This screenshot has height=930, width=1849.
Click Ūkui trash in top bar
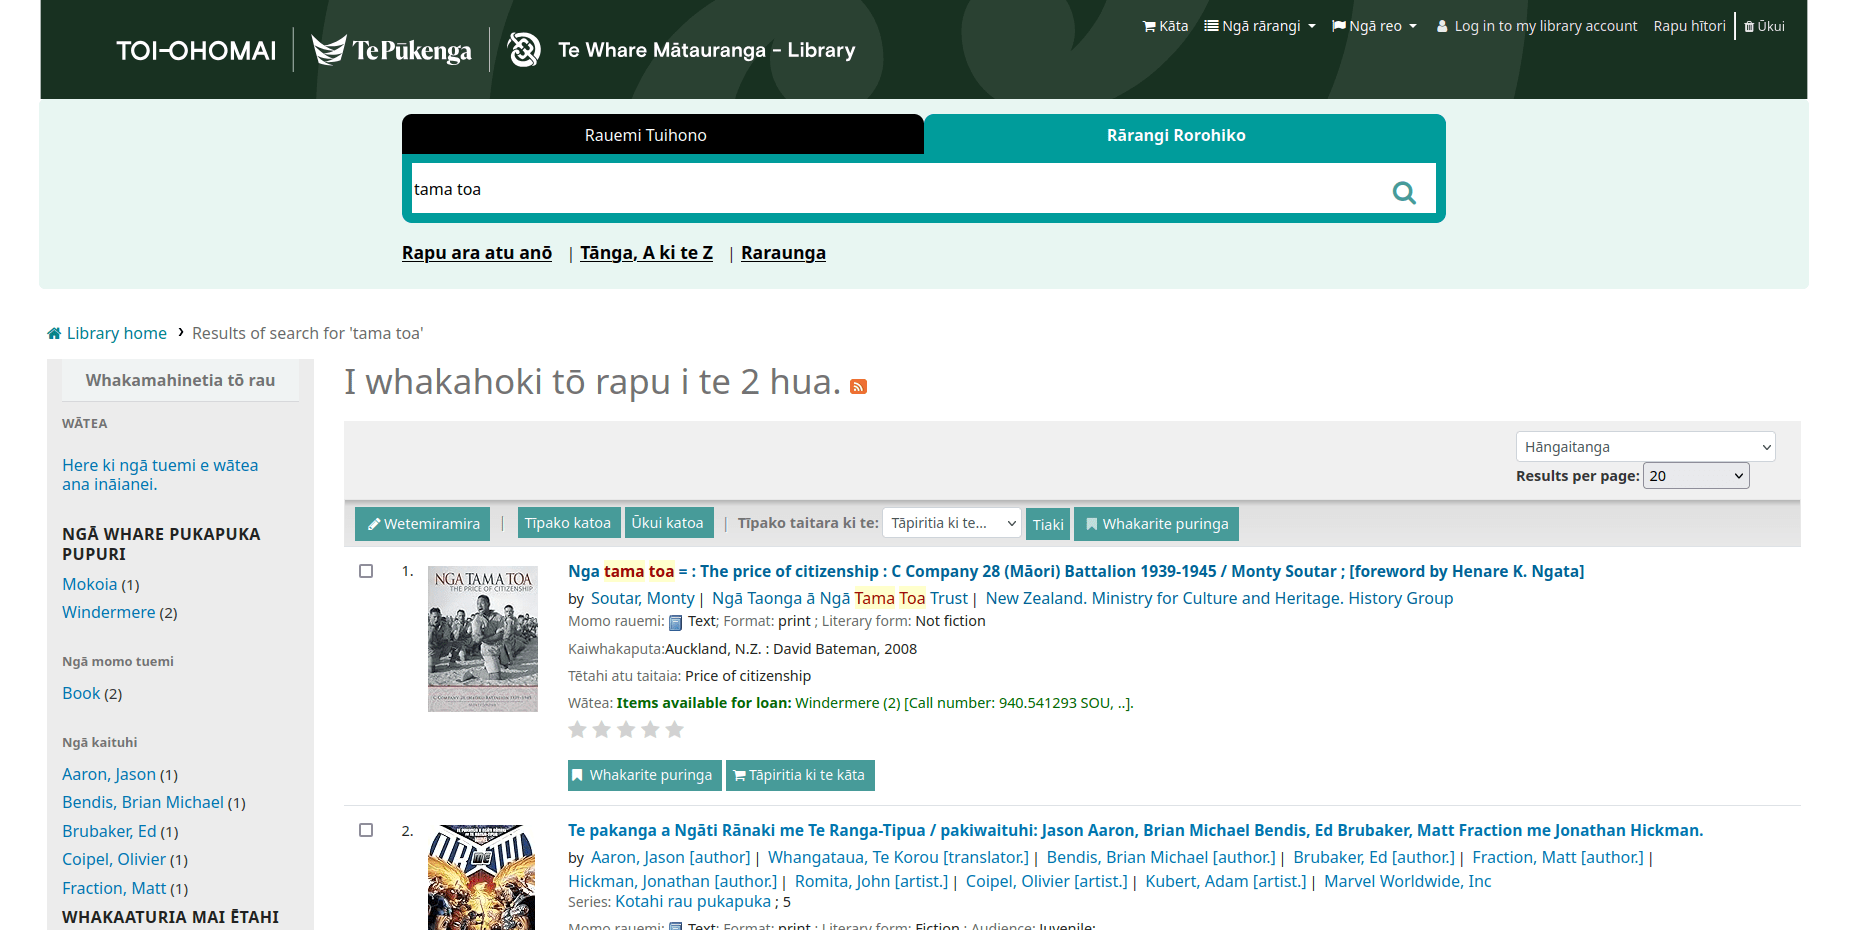click(1765, 26)
